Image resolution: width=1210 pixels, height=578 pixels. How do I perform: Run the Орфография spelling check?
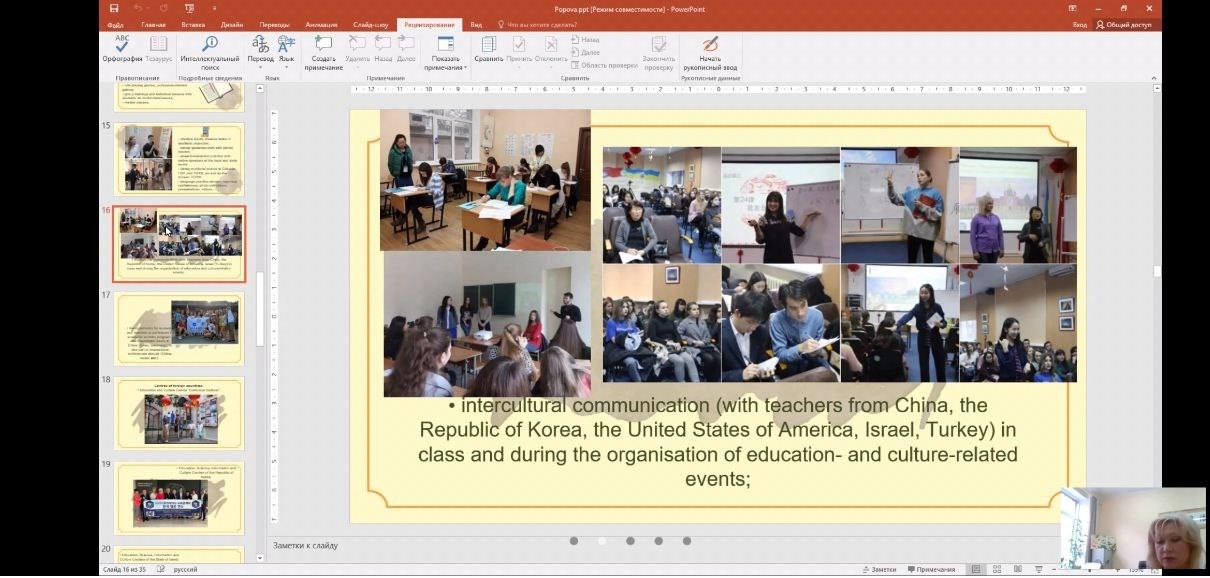pos(122,48)
